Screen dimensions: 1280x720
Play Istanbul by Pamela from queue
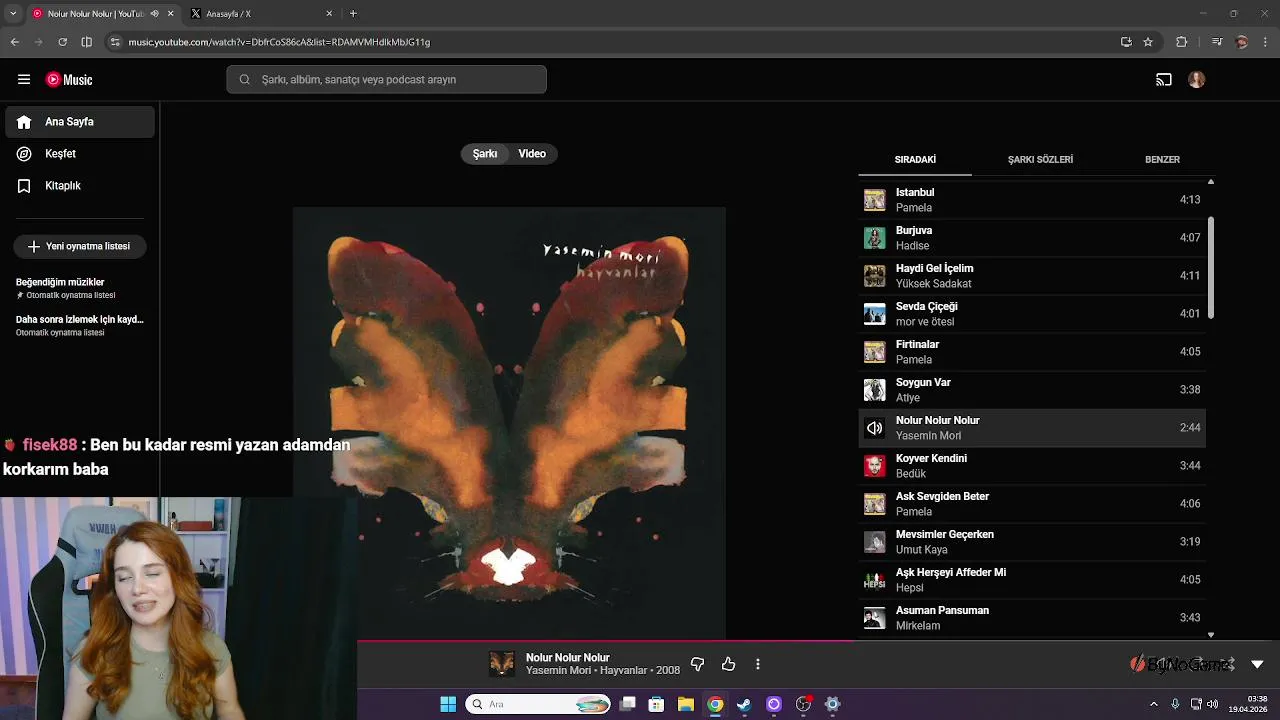pyautogui.click(x=1032, y=200)
